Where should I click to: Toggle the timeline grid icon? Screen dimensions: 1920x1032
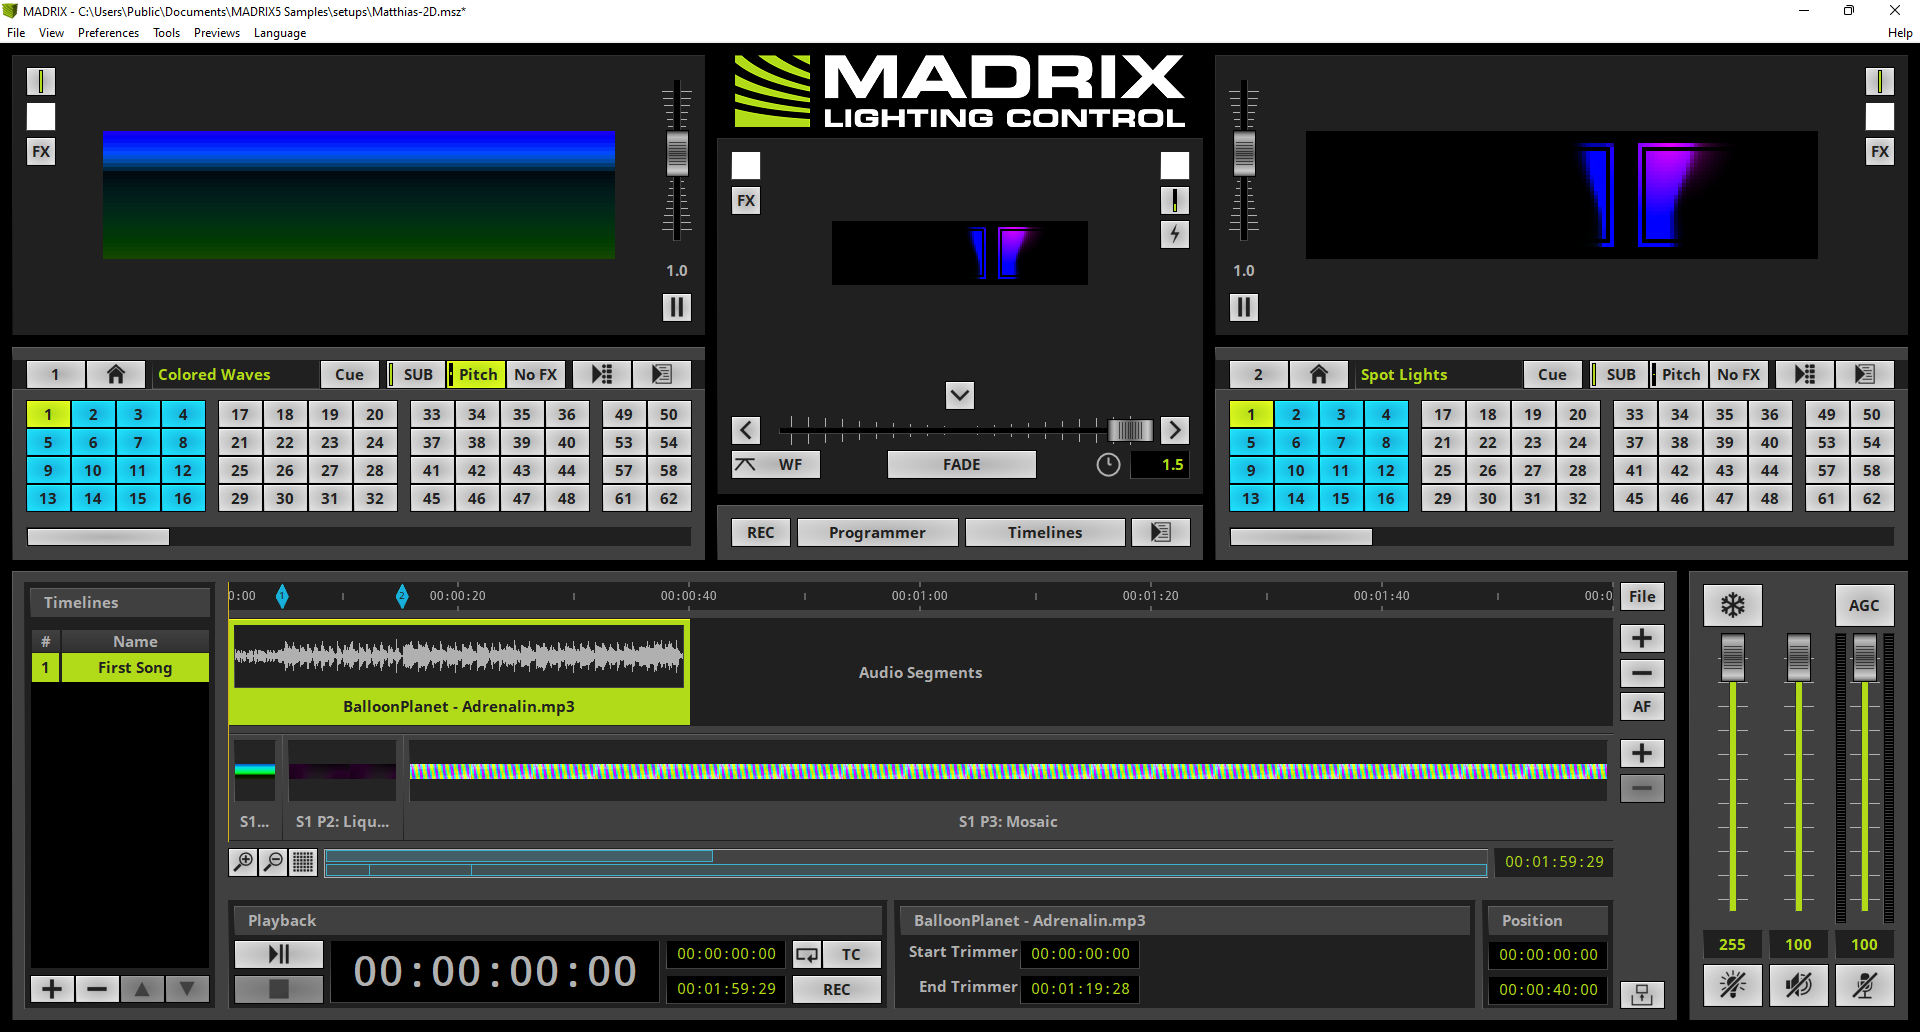point(303,862)
